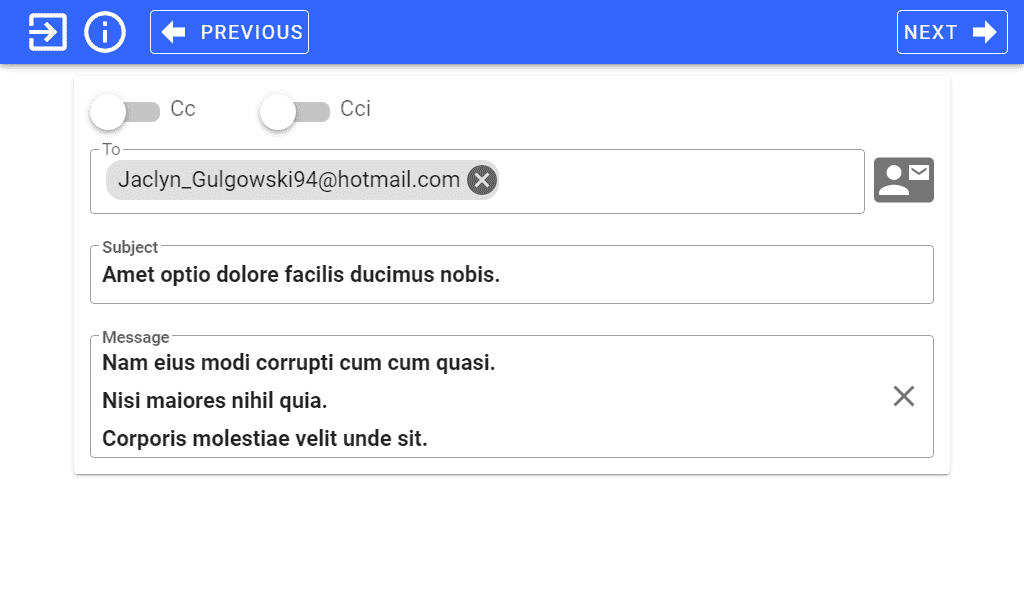Enable the Cci toggle switch
Viewport: 1024px width, 600px height.
coord(295,112)
